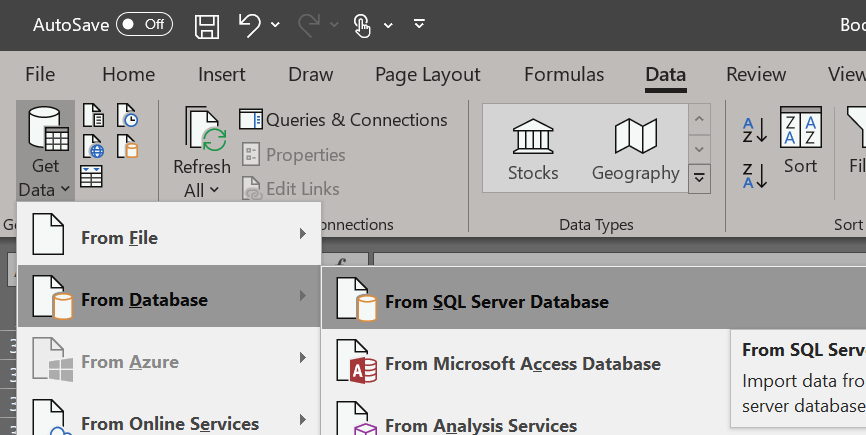This screenshot has height=435, width=866.
Task: Click the Existing Connections icon
Action: click(128, 147)
